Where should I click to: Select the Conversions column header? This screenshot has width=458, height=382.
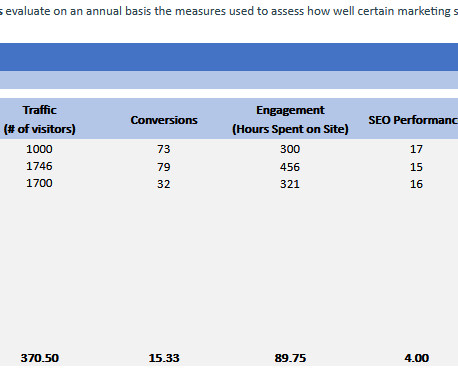tap(164, 120)
